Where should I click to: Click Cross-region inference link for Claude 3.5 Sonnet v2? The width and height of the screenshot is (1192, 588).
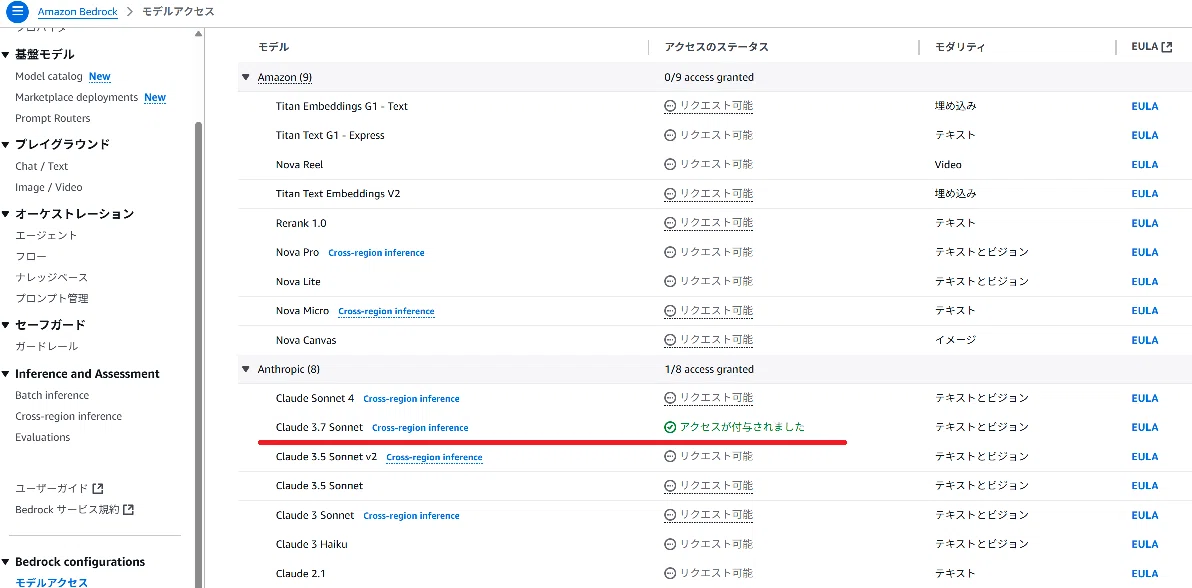[434, 457]
